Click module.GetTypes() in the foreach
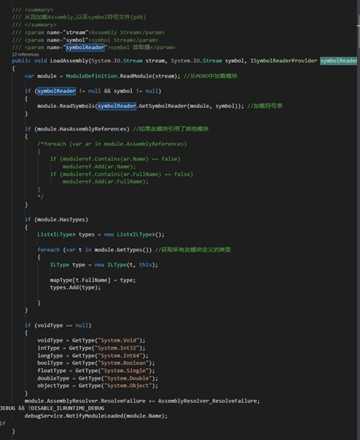 (123, 250)
